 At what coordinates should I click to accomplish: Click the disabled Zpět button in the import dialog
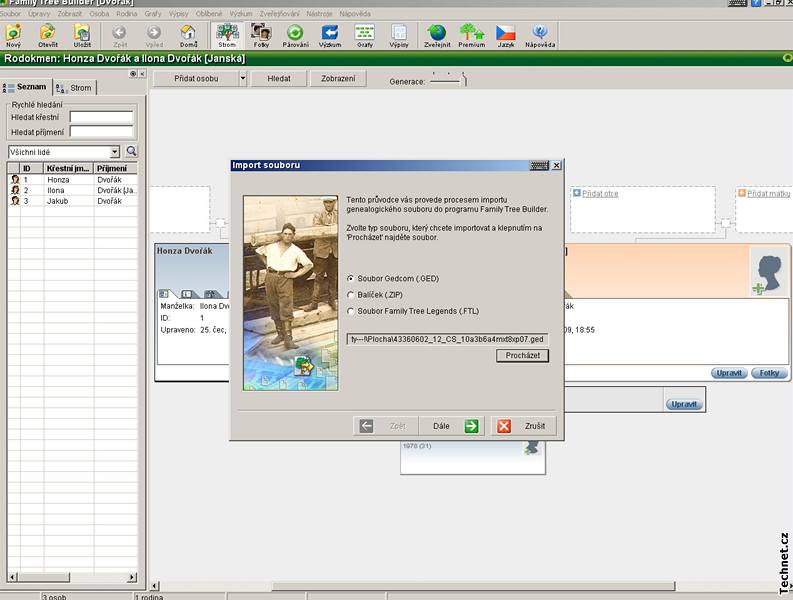point(386,426)
